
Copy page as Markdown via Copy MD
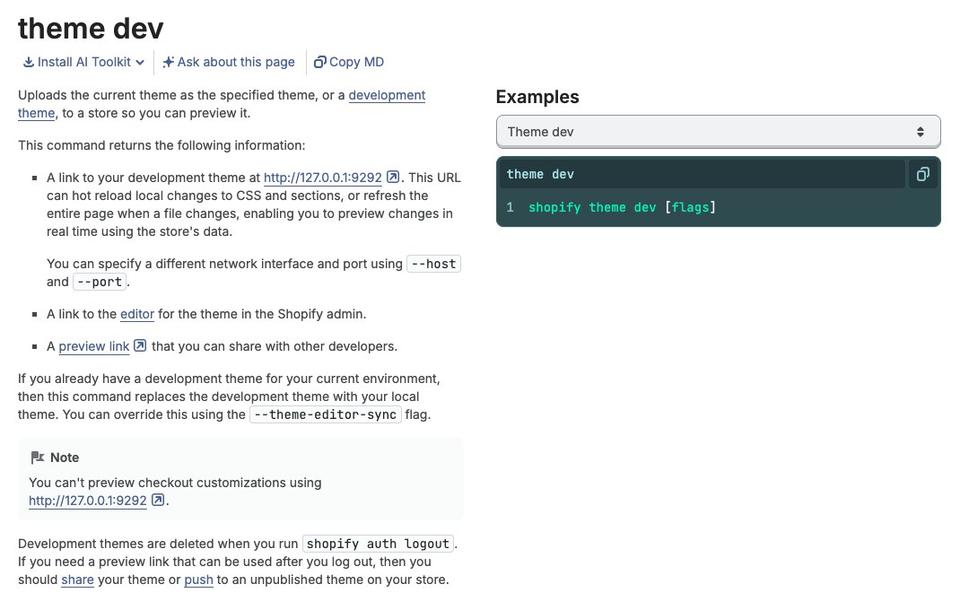click(349, 62)
